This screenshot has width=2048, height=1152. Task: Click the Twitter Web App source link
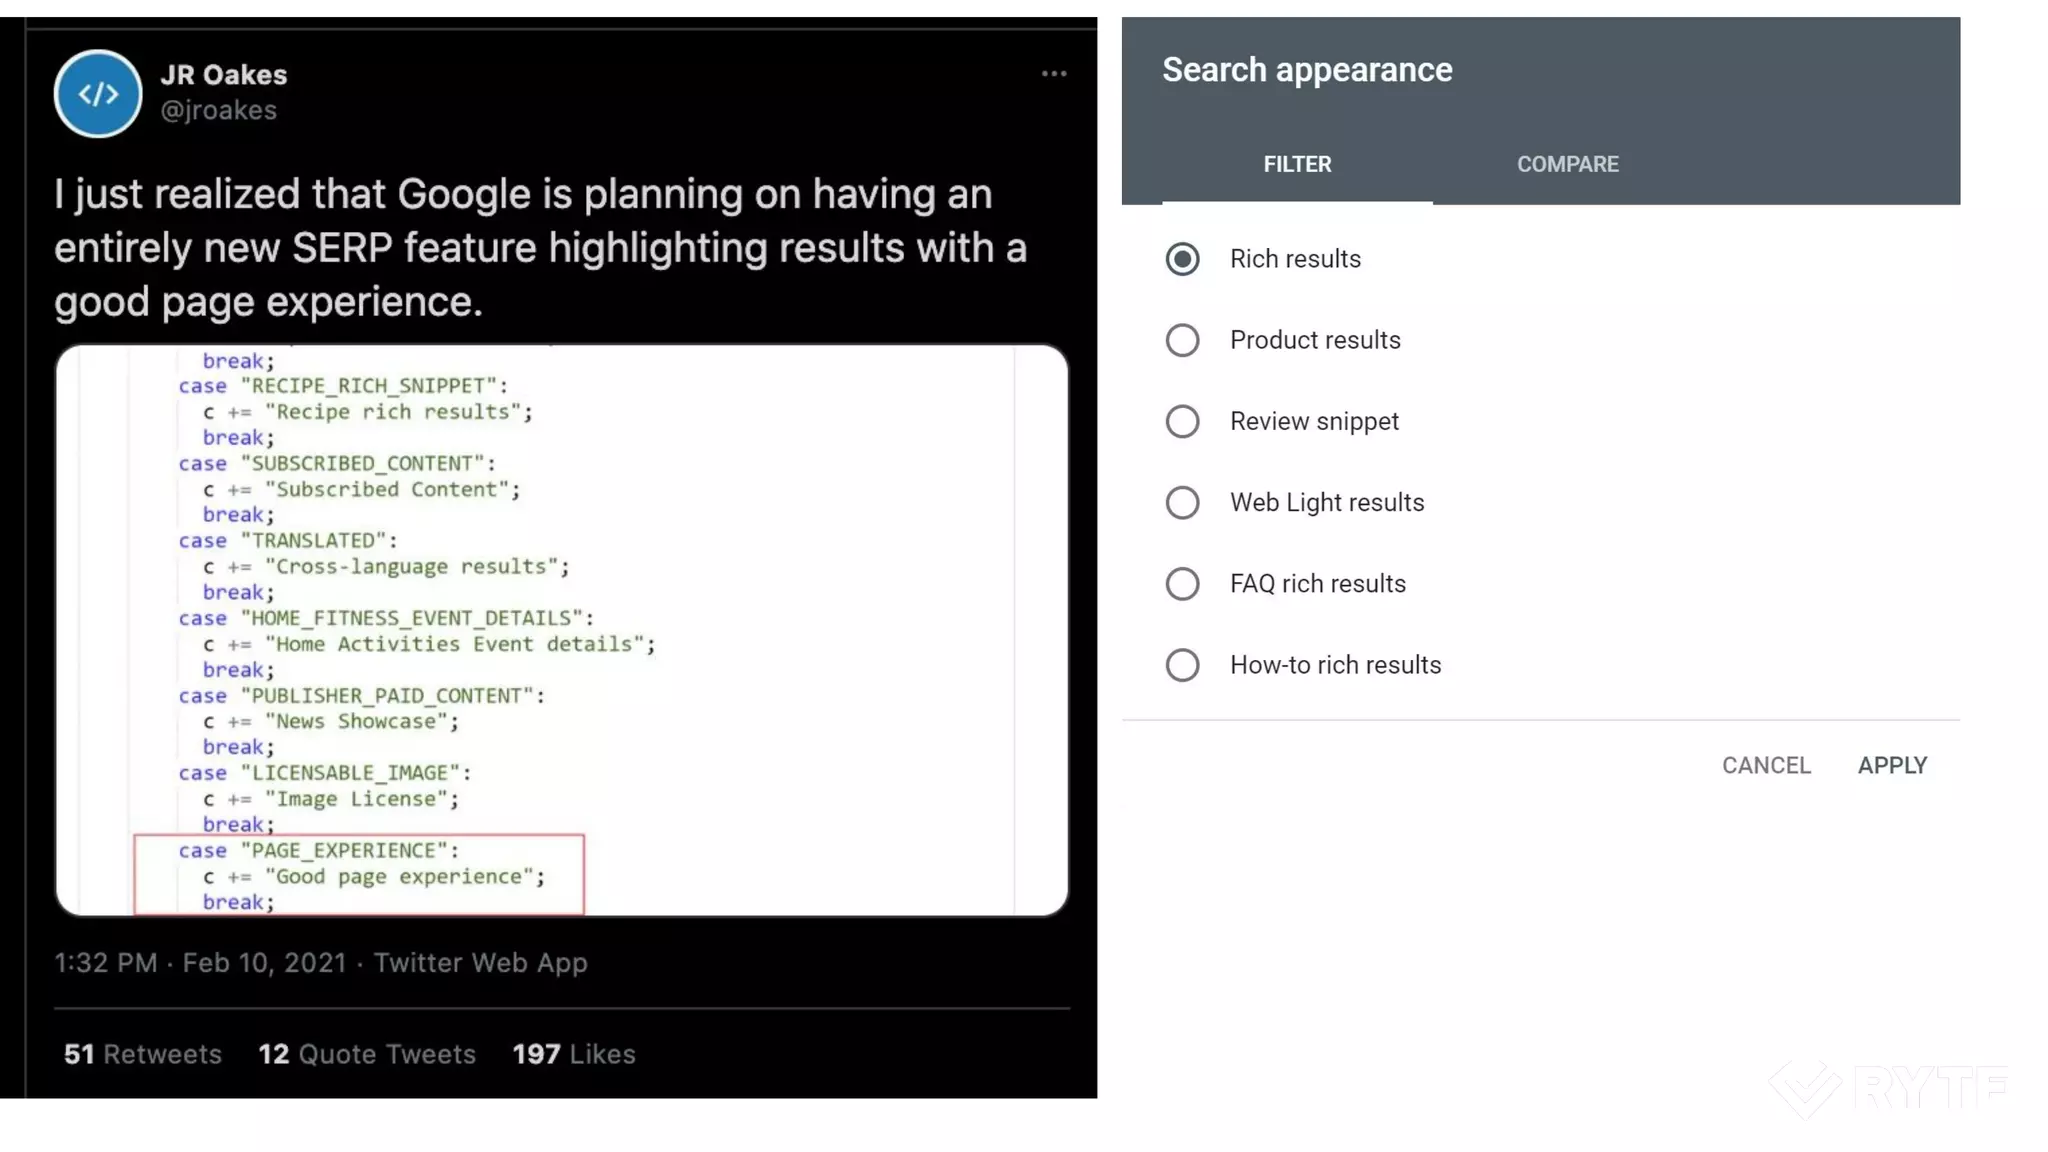click(480, 963)
